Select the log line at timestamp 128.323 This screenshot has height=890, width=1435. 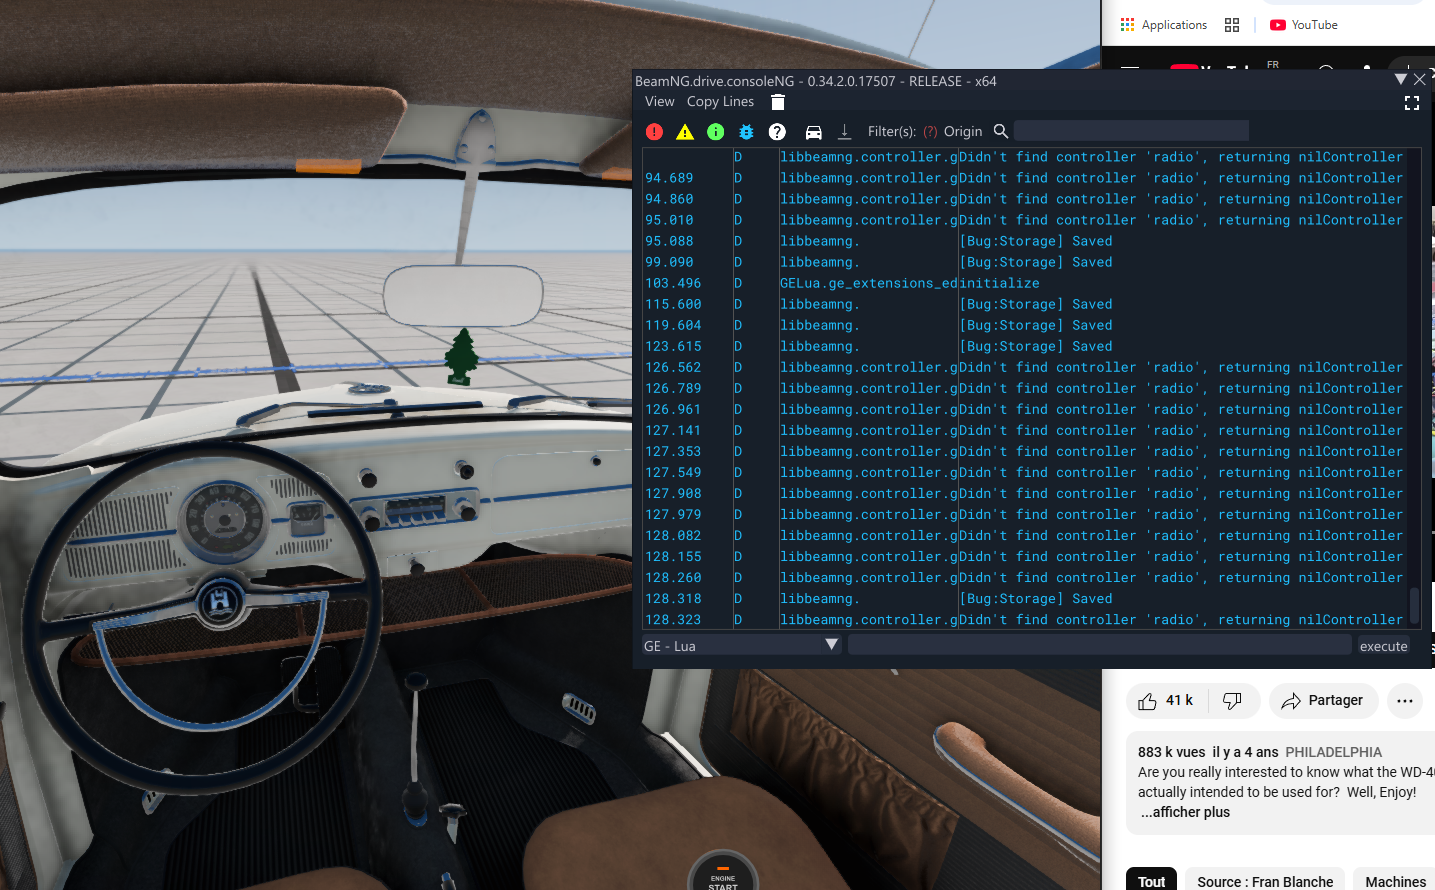1024,620
